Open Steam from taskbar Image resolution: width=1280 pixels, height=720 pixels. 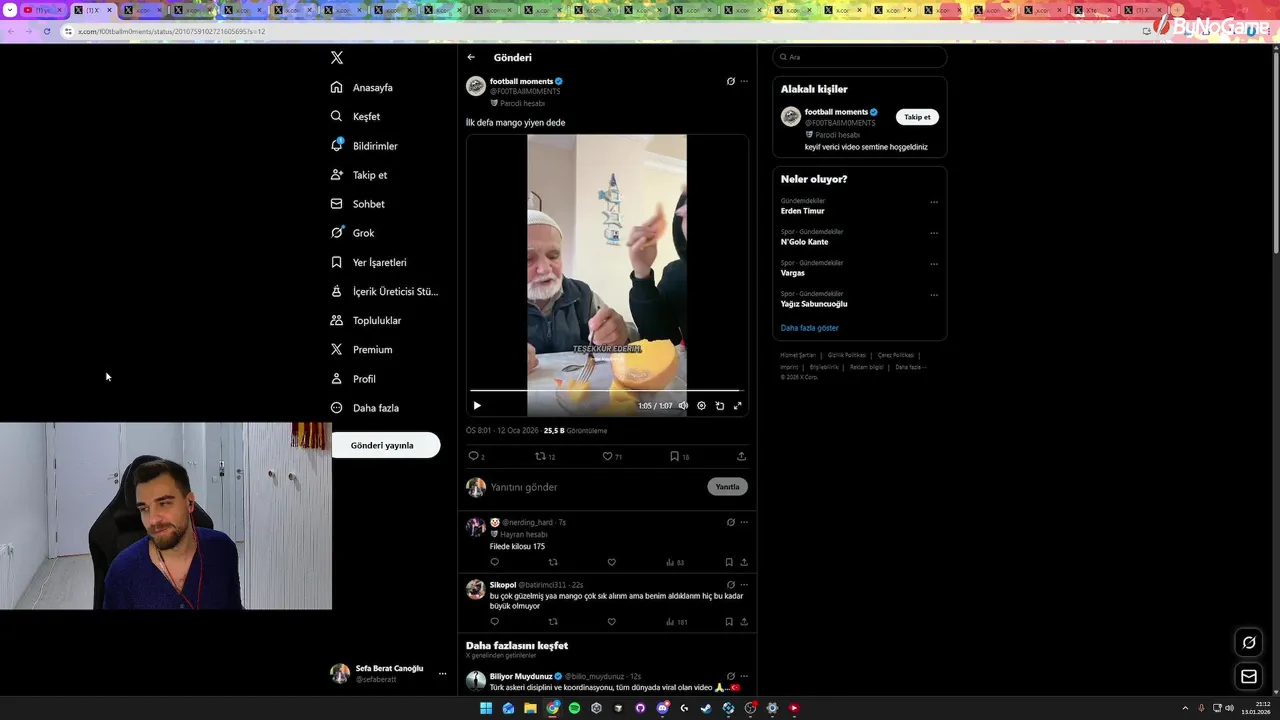706,708
